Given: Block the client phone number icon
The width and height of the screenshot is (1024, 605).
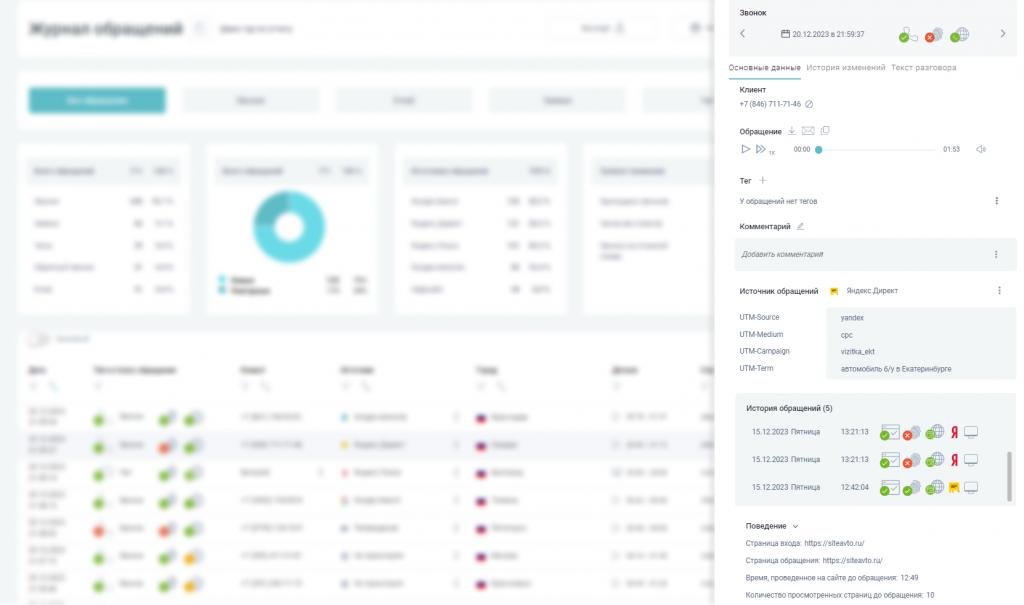Looking at the screenshot, I should (x=808, y=104).
